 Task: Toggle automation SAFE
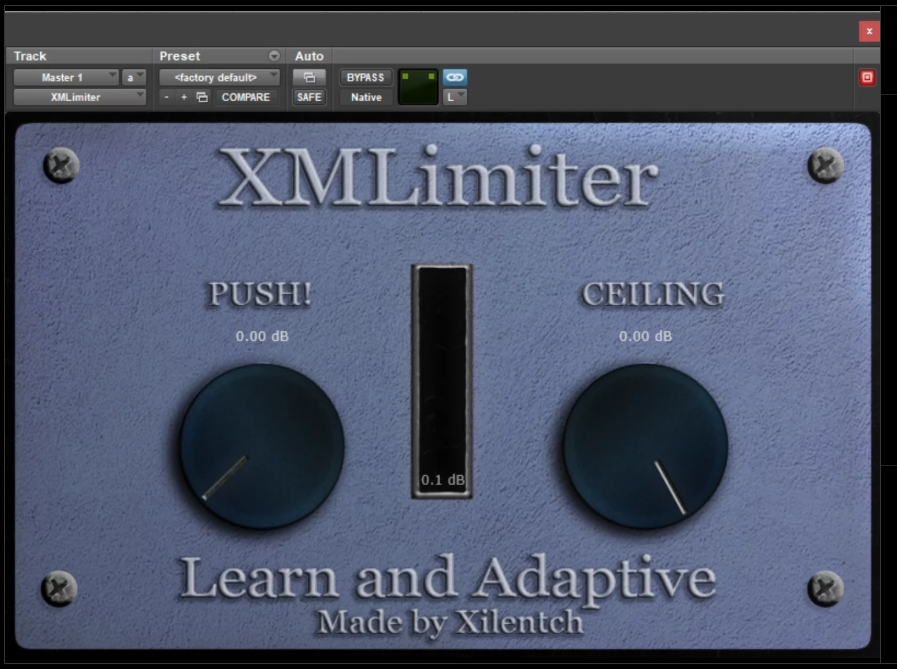click(x=309, y=97)
